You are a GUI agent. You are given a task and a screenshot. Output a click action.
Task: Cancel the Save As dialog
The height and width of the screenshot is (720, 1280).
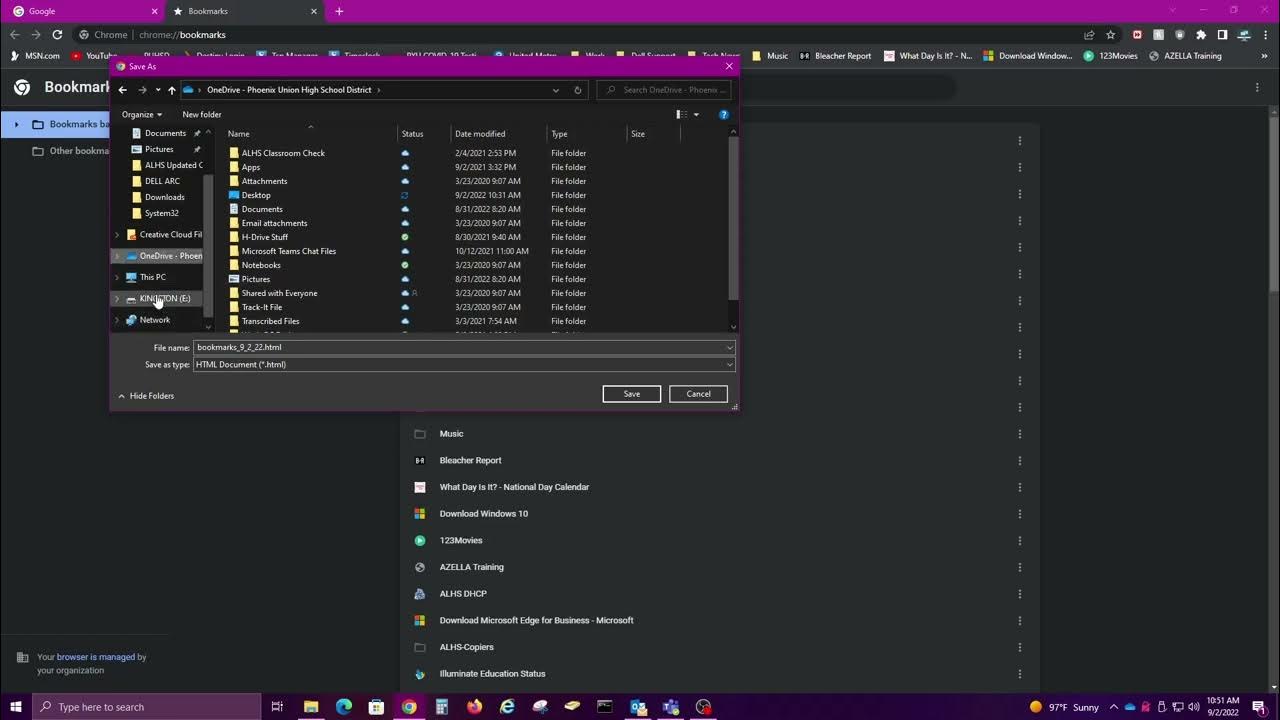pyautogui.click(x=698, y=394)
